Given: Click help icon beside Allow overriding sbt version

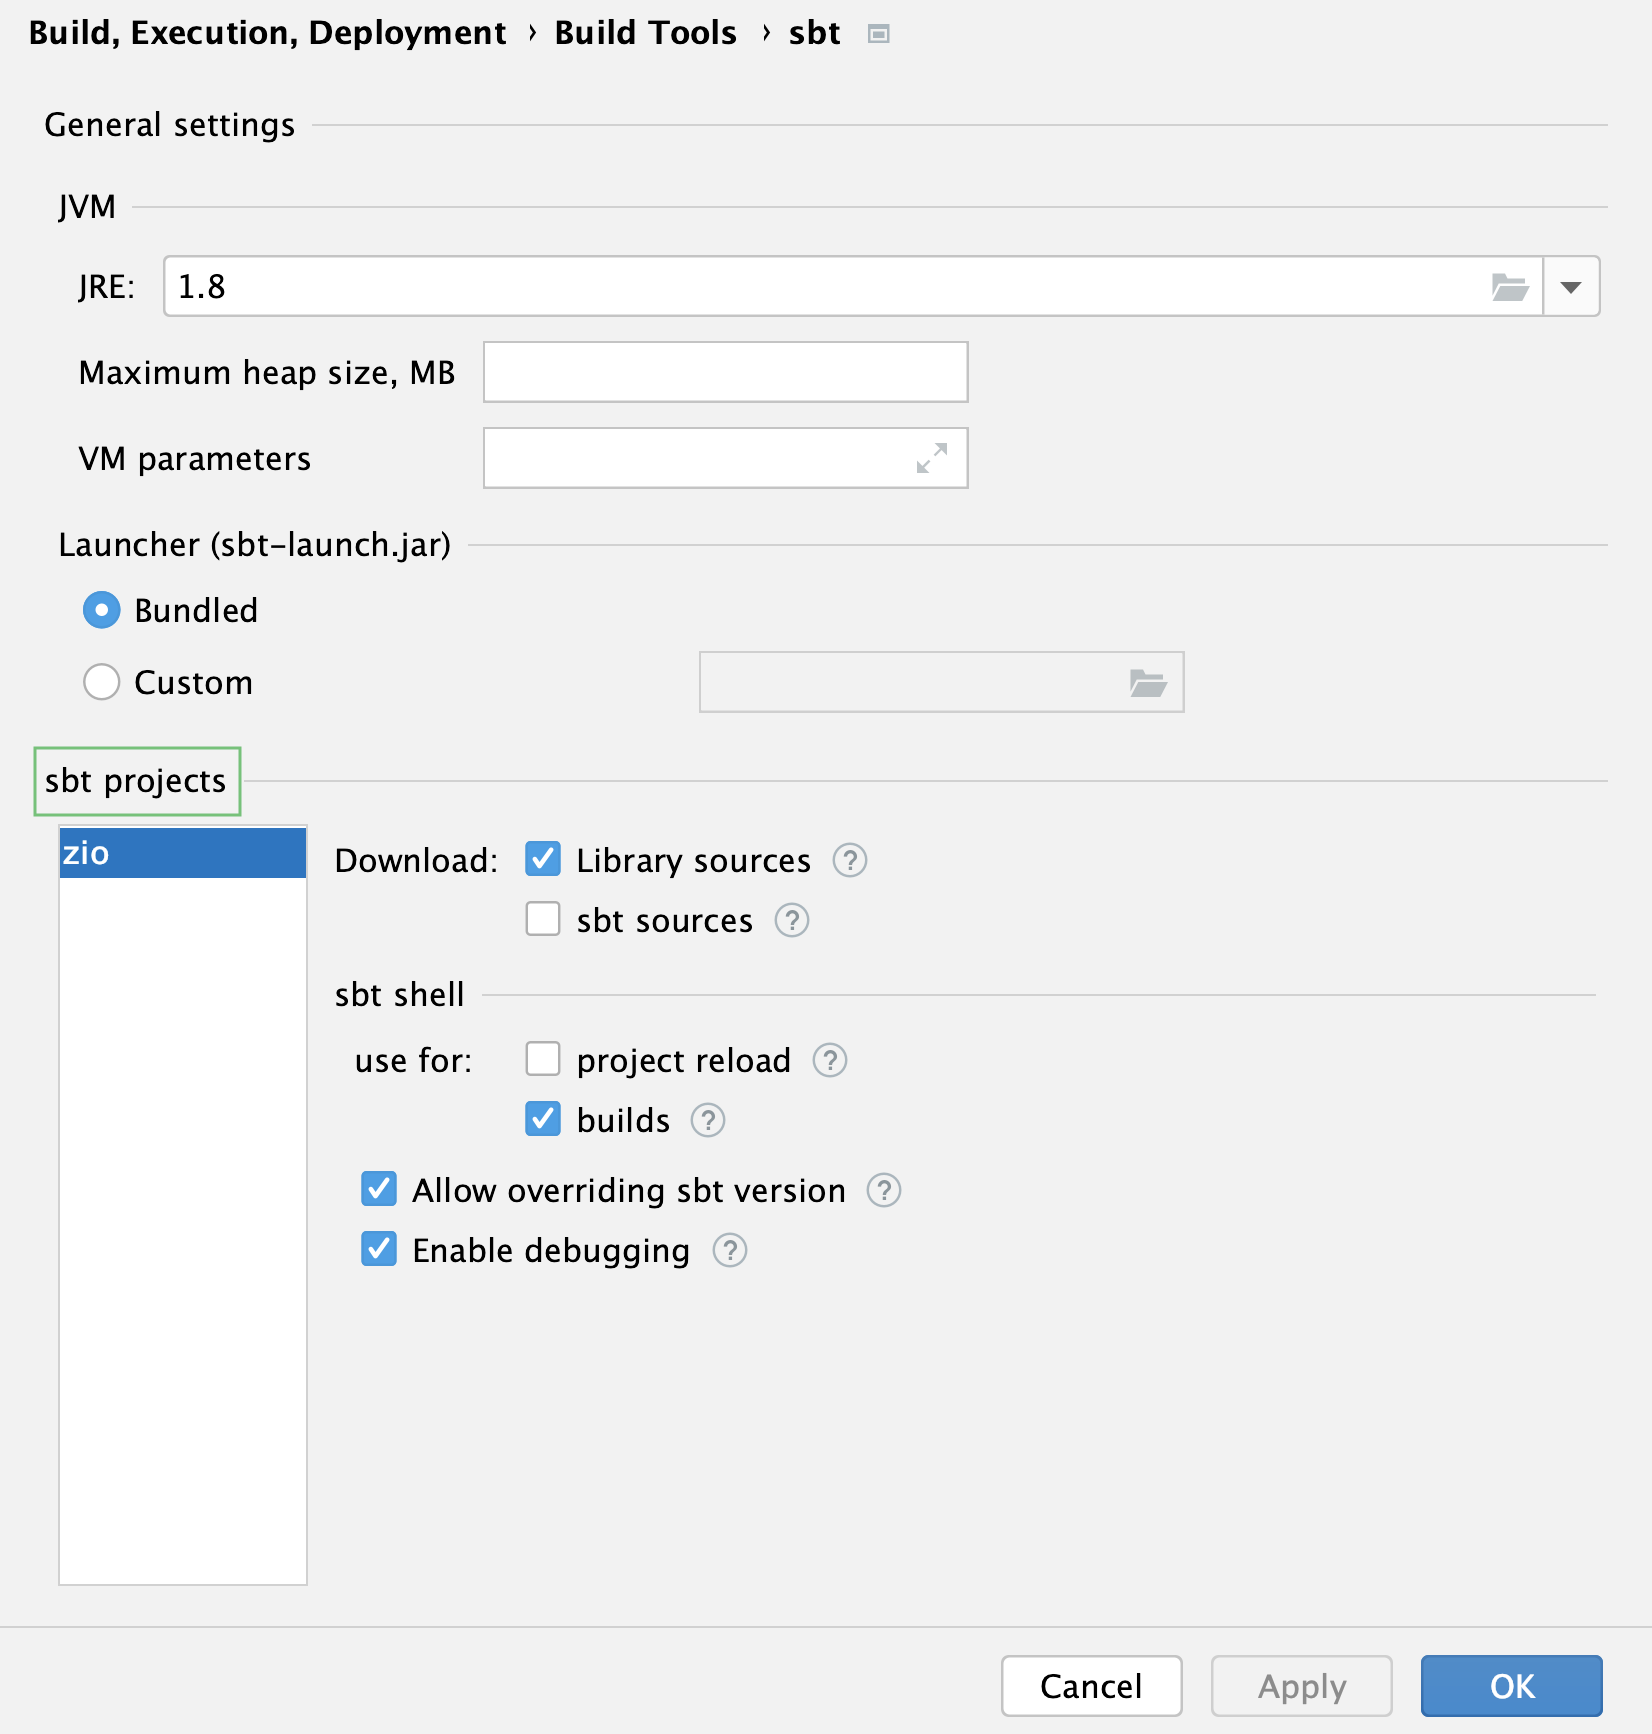Looking at the screenshot, I should point(883,1190).
